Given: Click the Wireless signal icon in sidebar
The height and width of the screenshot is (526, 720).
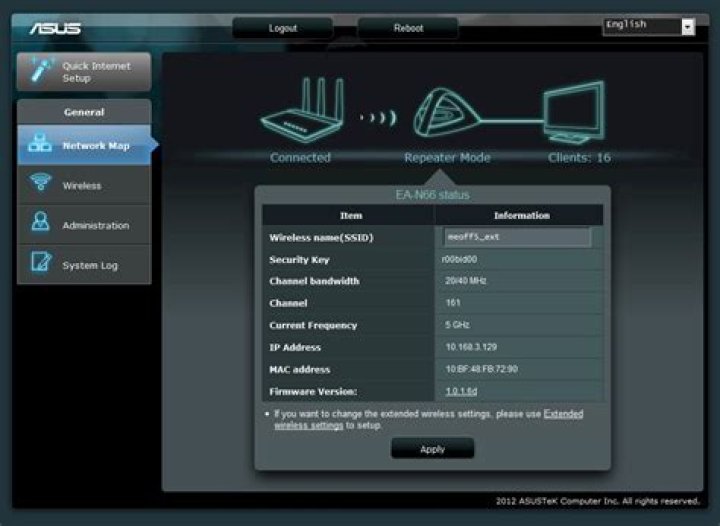Looking at the screenshot, I should coord(40,182).
